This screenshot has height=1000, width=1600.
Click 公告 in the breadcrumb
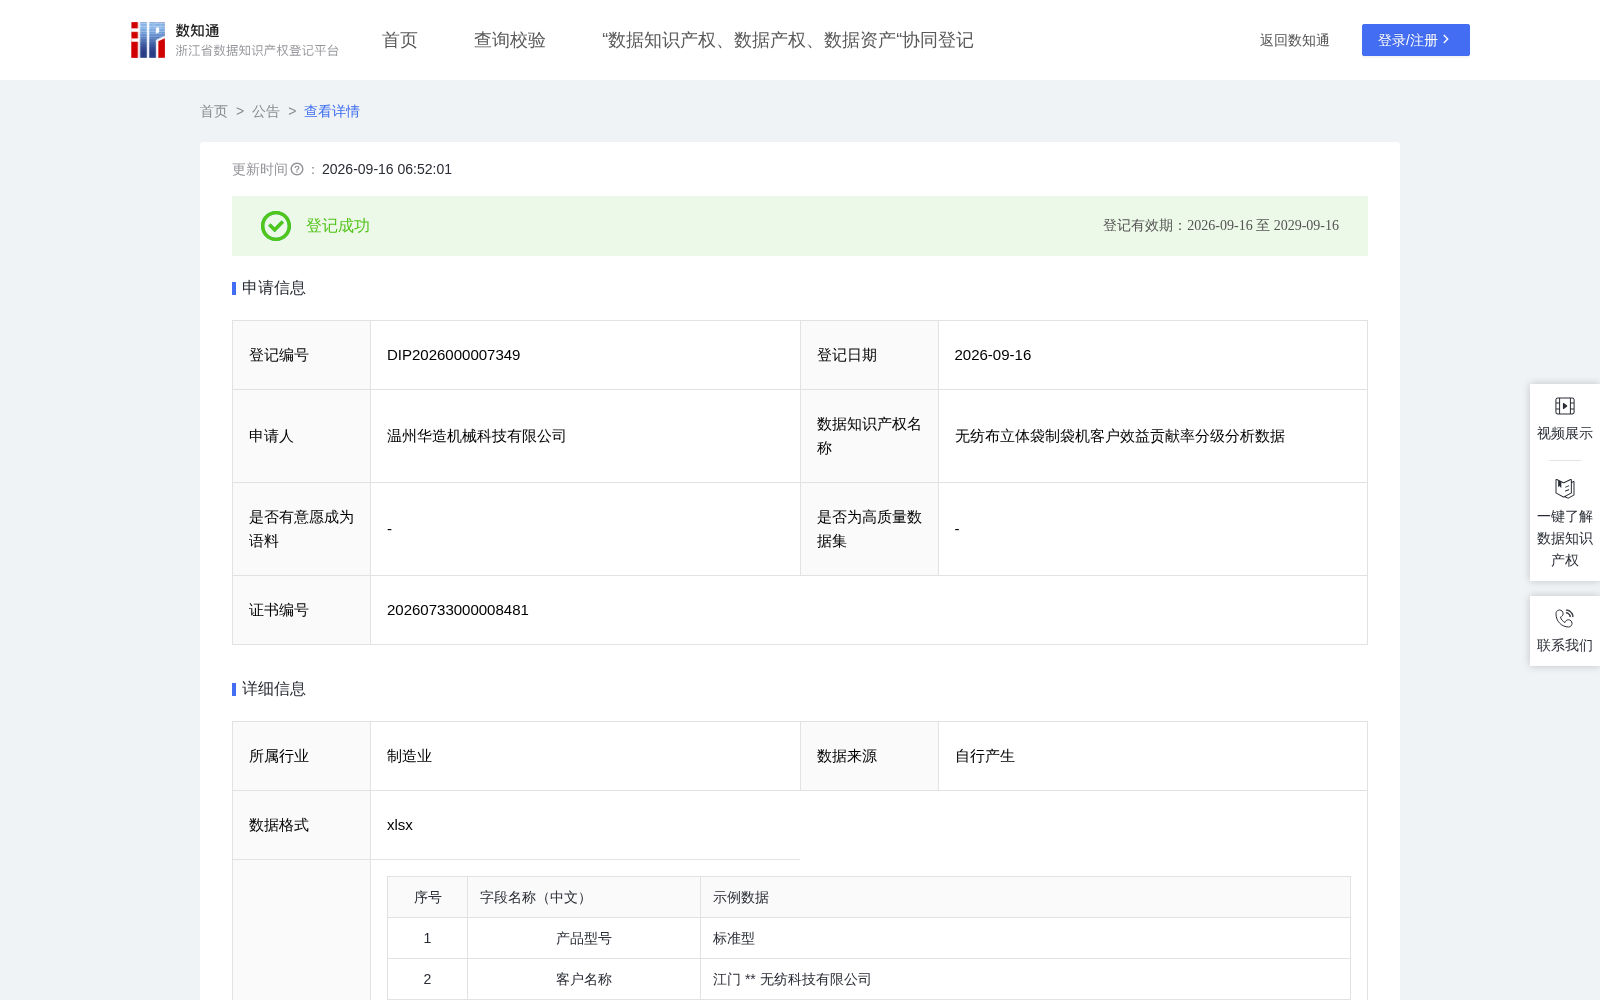(x=266, y=111)
